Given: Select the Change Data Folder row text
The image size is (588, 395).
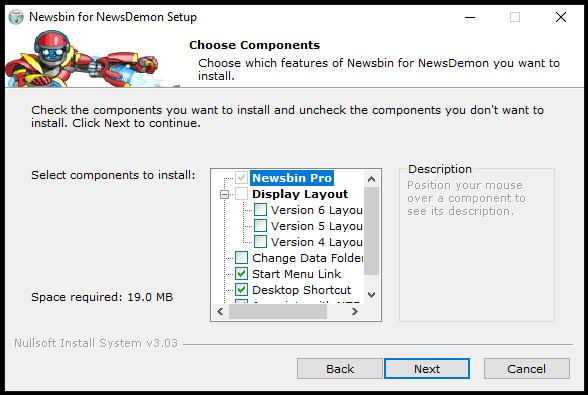Looking at the screenshot, I should tap(308, 258).
